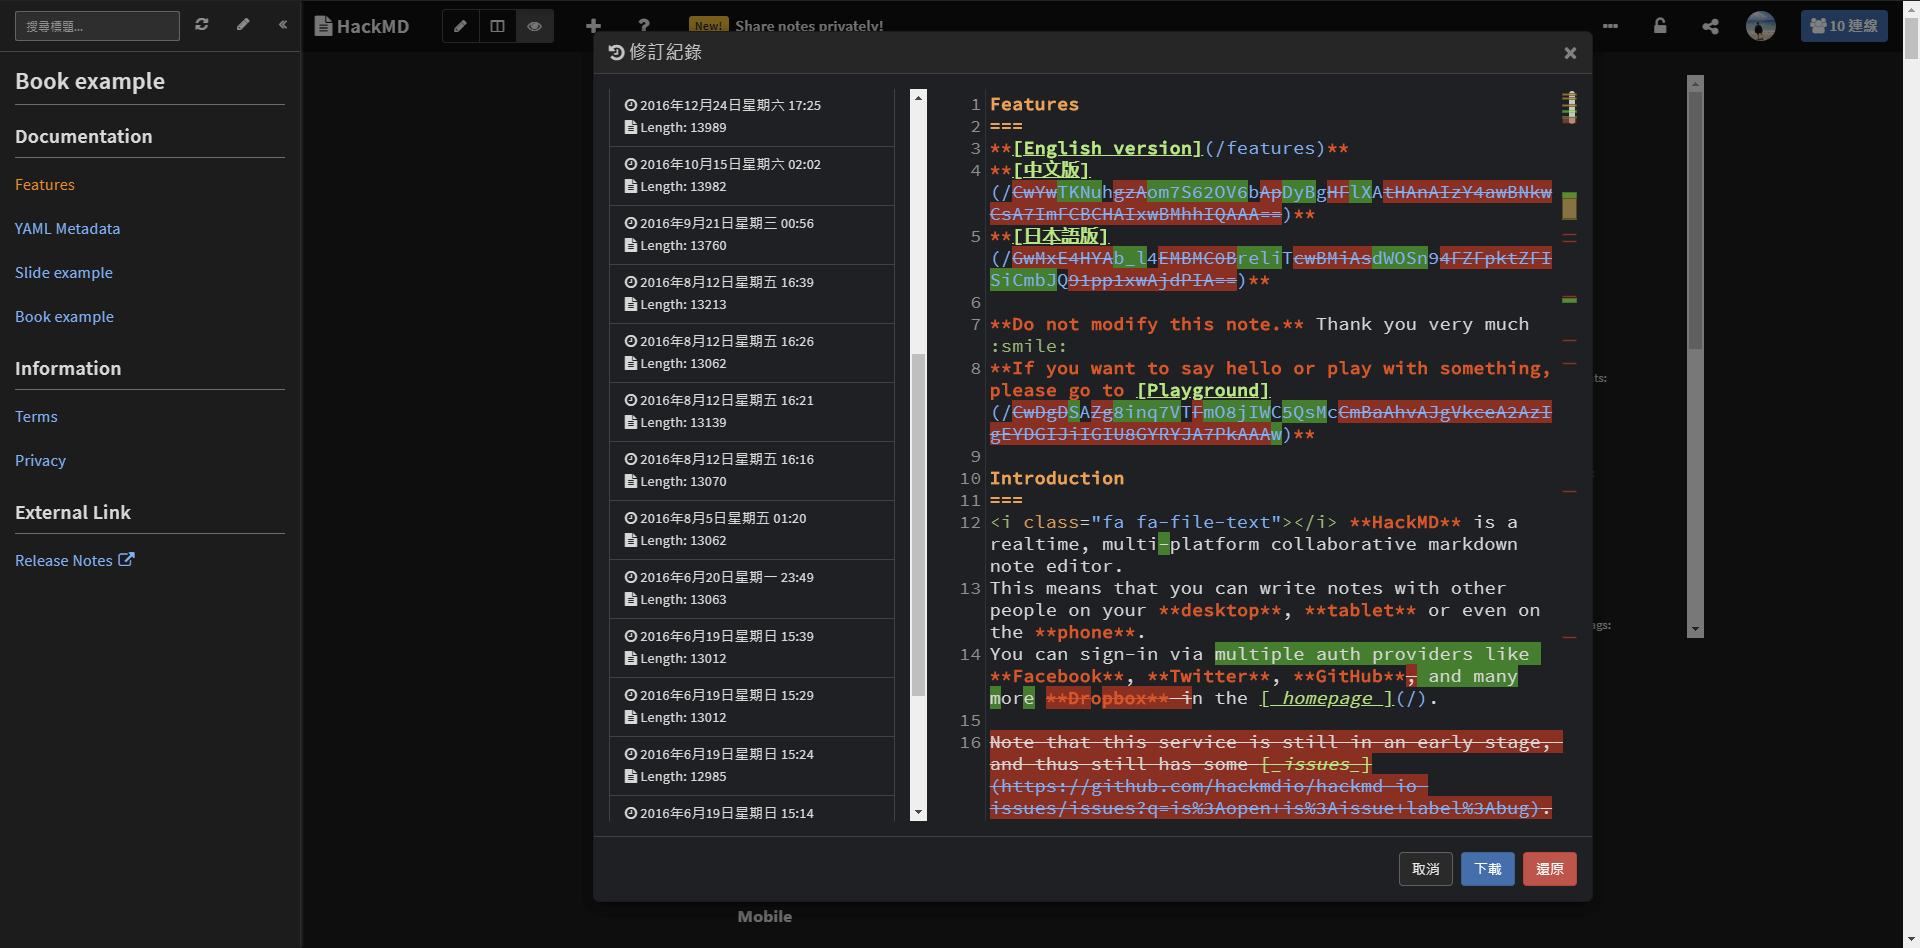Select revision 2016年6月19日 15:24
Image resolution: width=1920 pixels, height=948 pixels.
(751, 766)
